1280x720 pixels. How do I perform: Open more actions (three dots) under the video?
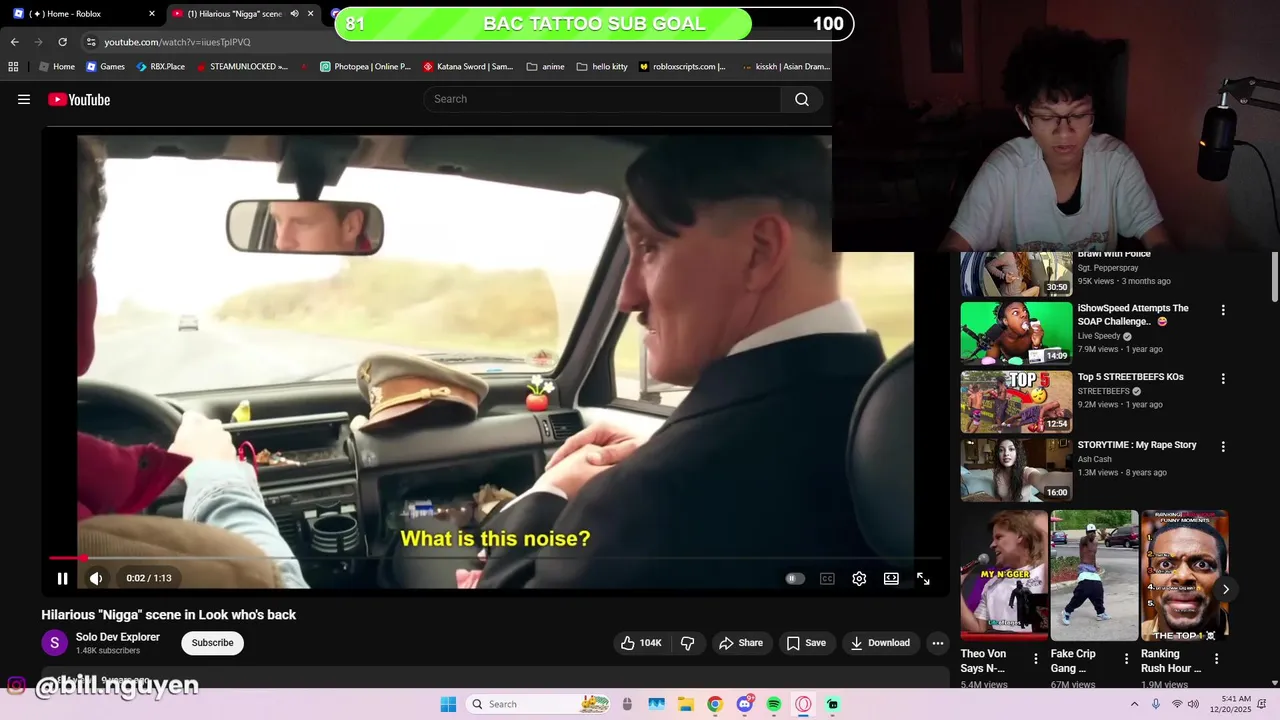(937, 643)
